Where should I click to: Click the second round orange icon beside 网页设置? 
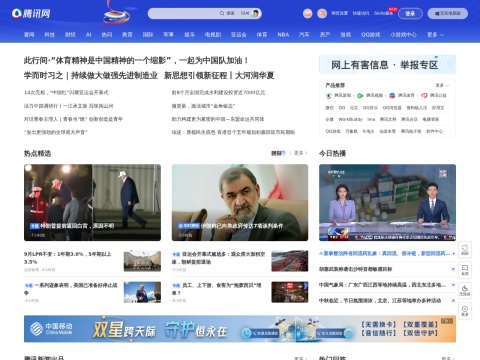coord(322,13)
